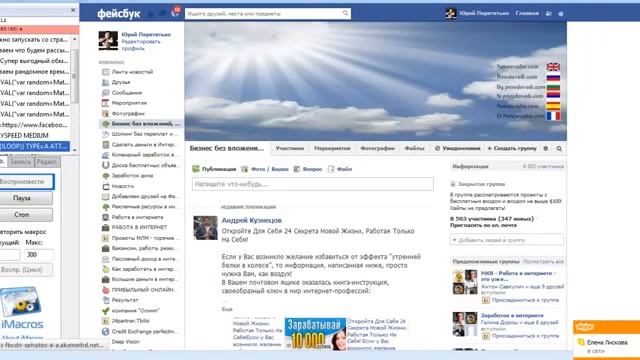
Task: Select the 'https://www.faceboo...' macro line
Action: click(x=34, y=125)
